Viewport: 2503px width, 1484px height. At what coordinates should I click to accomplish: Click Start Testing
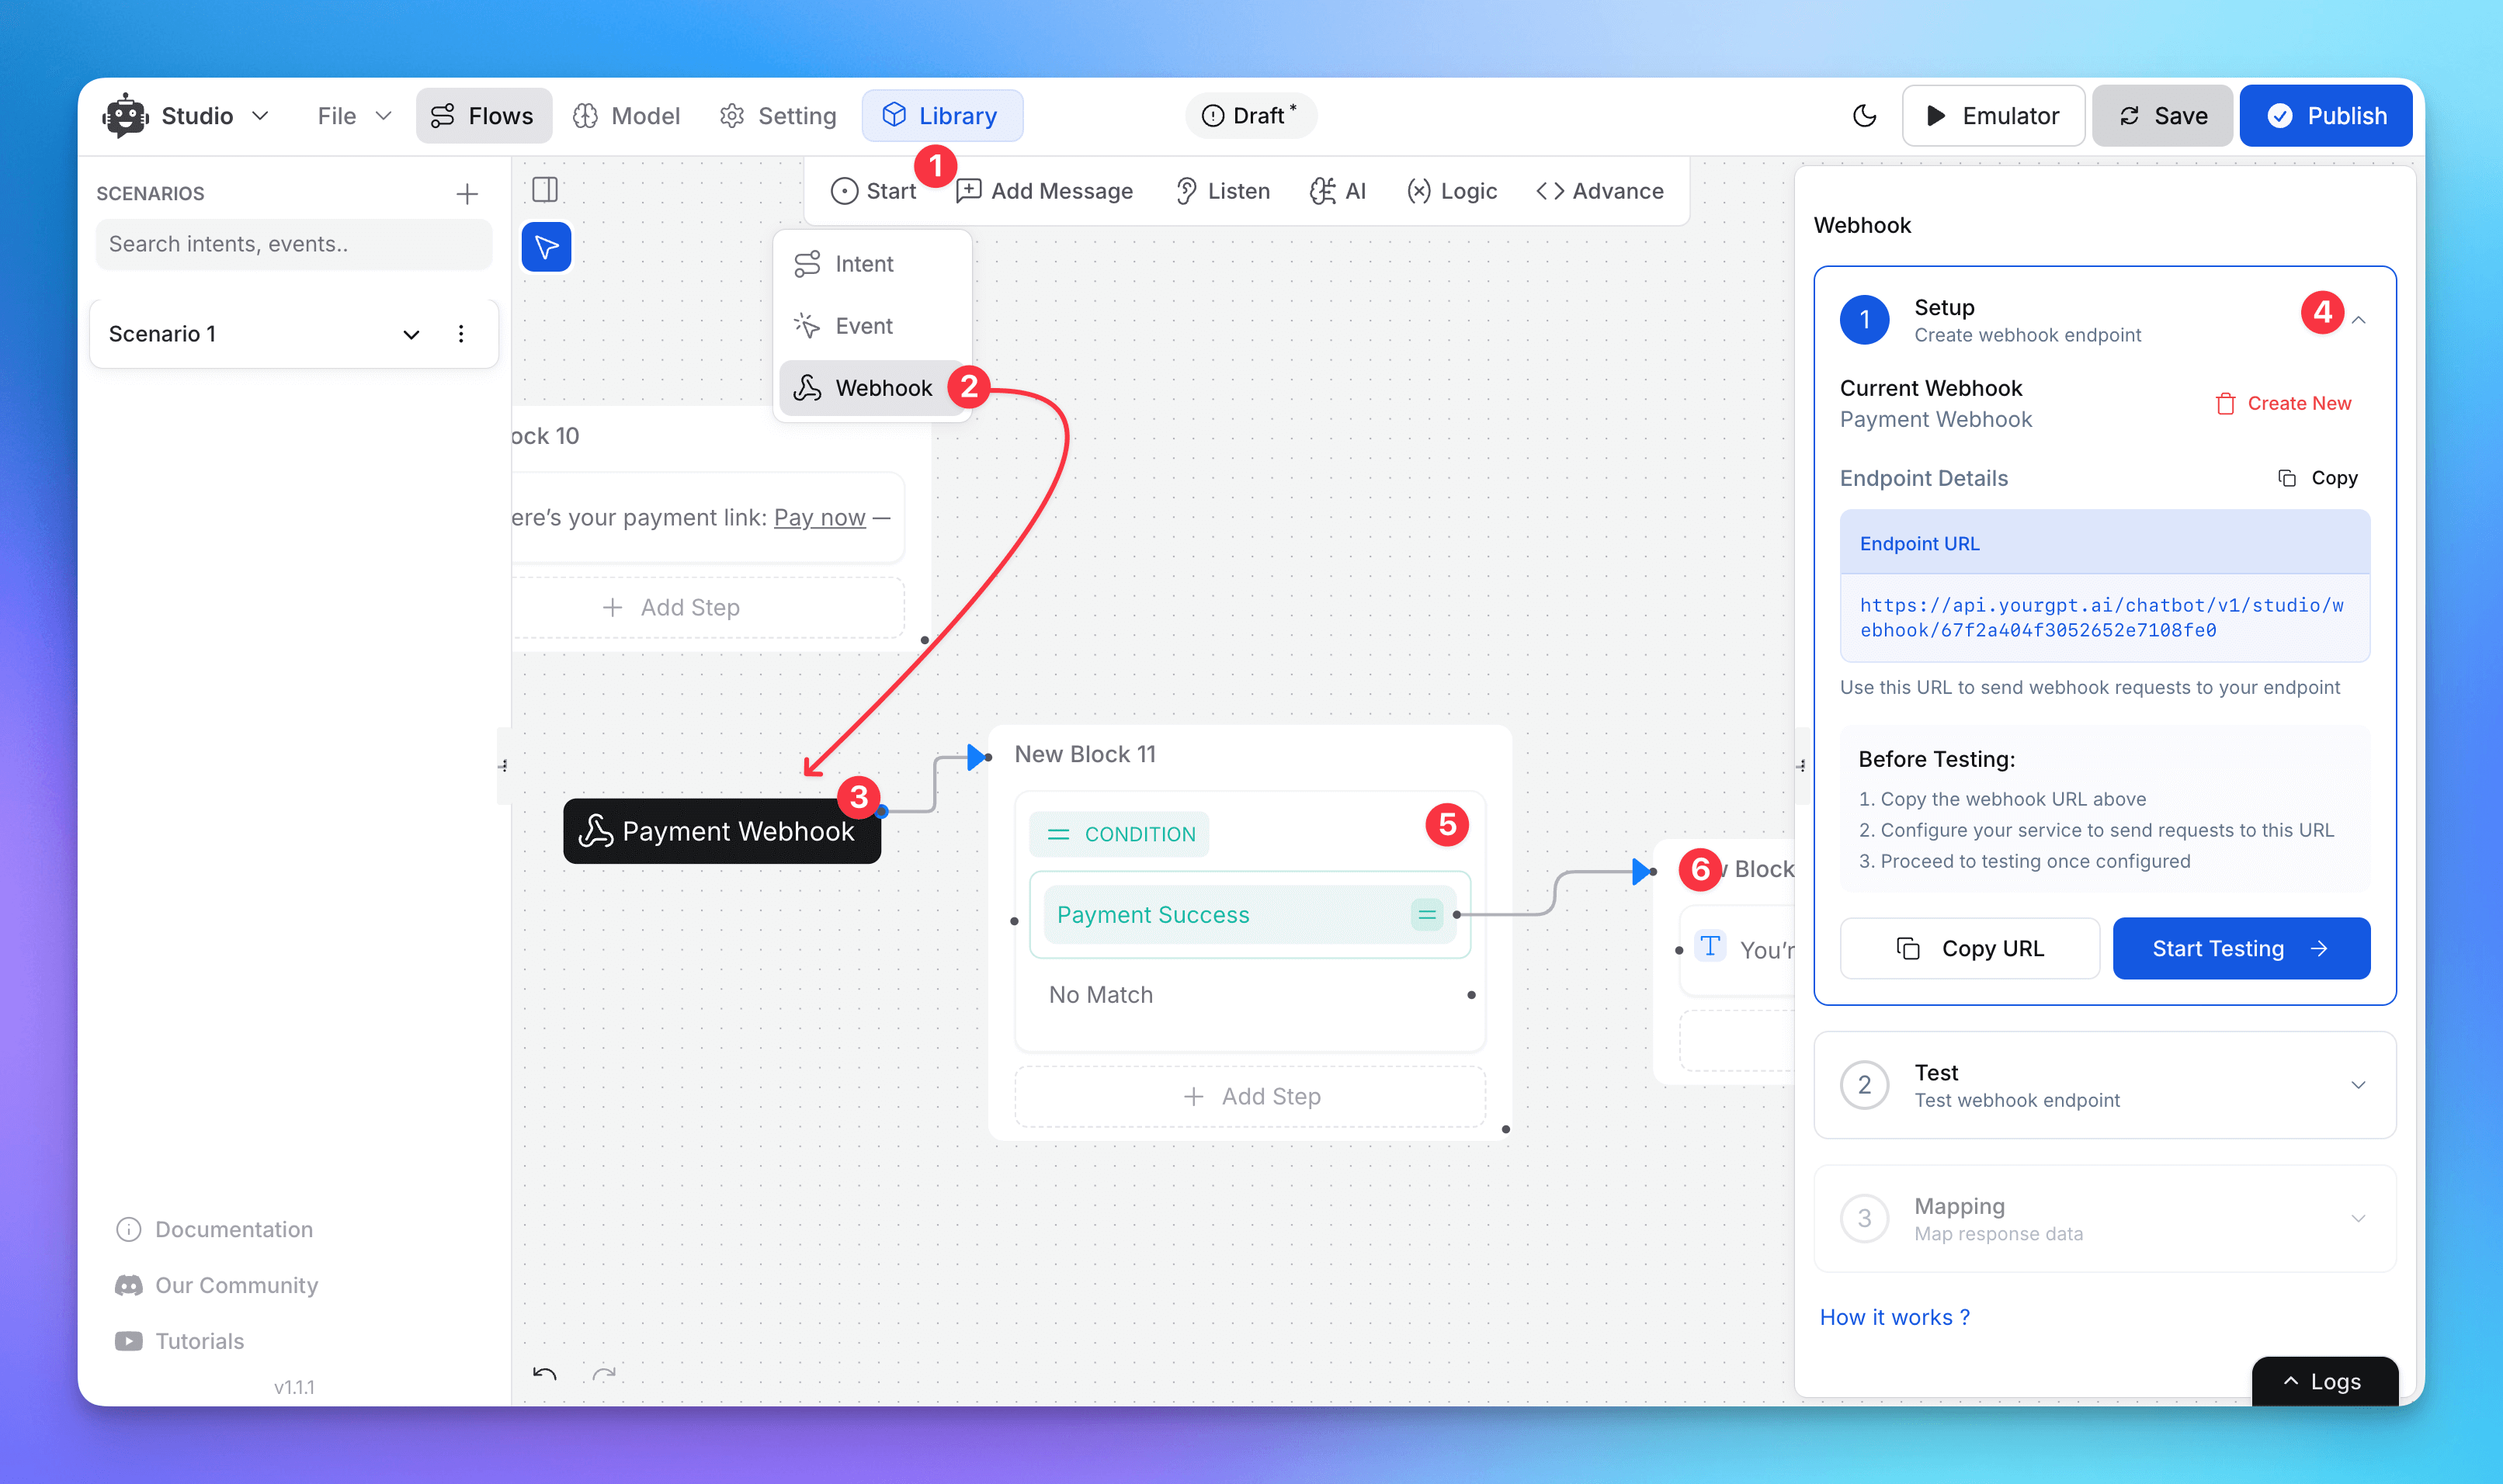2241,948
